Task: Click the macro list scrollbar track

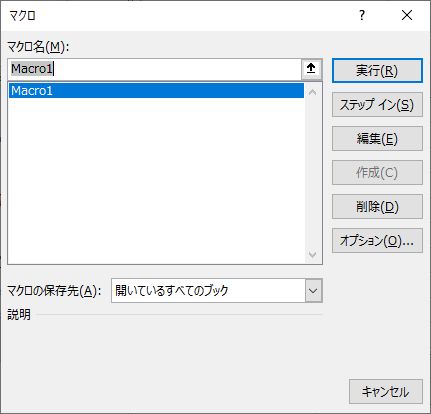Action: [312, 173]
